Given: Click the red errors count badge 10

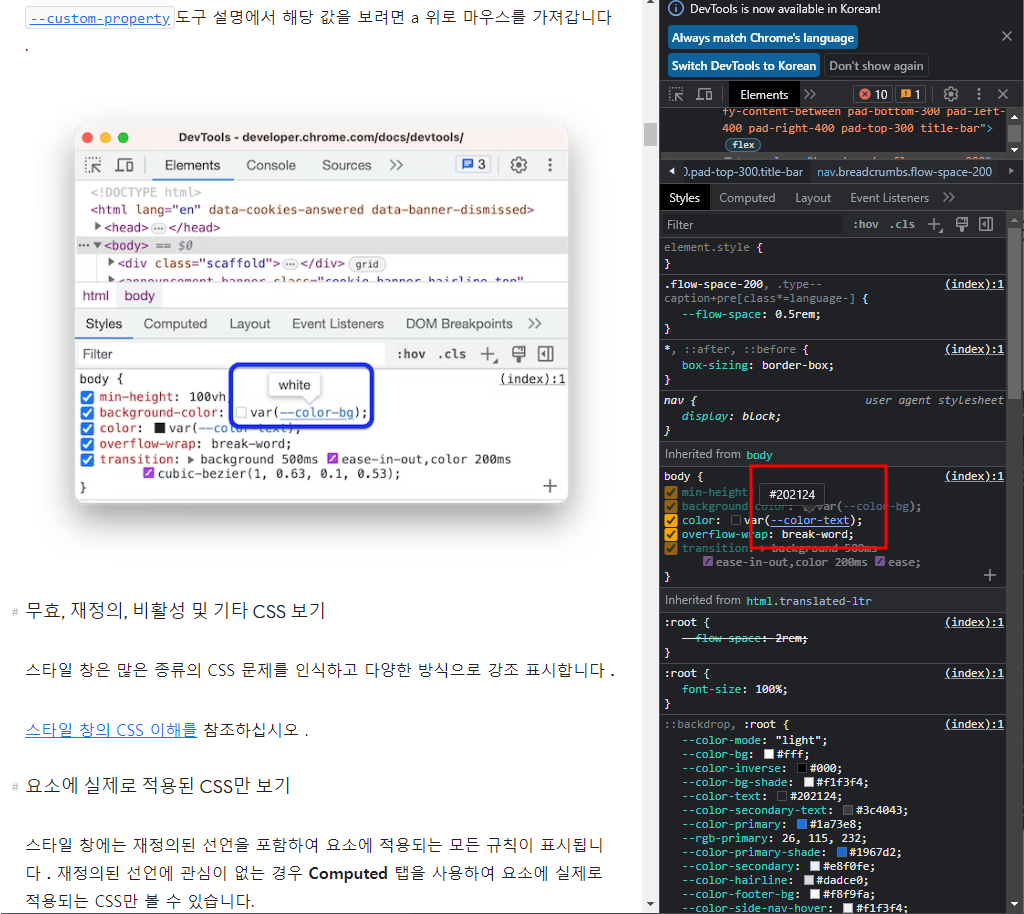Looking at the screenshot, I should point(873,94).
